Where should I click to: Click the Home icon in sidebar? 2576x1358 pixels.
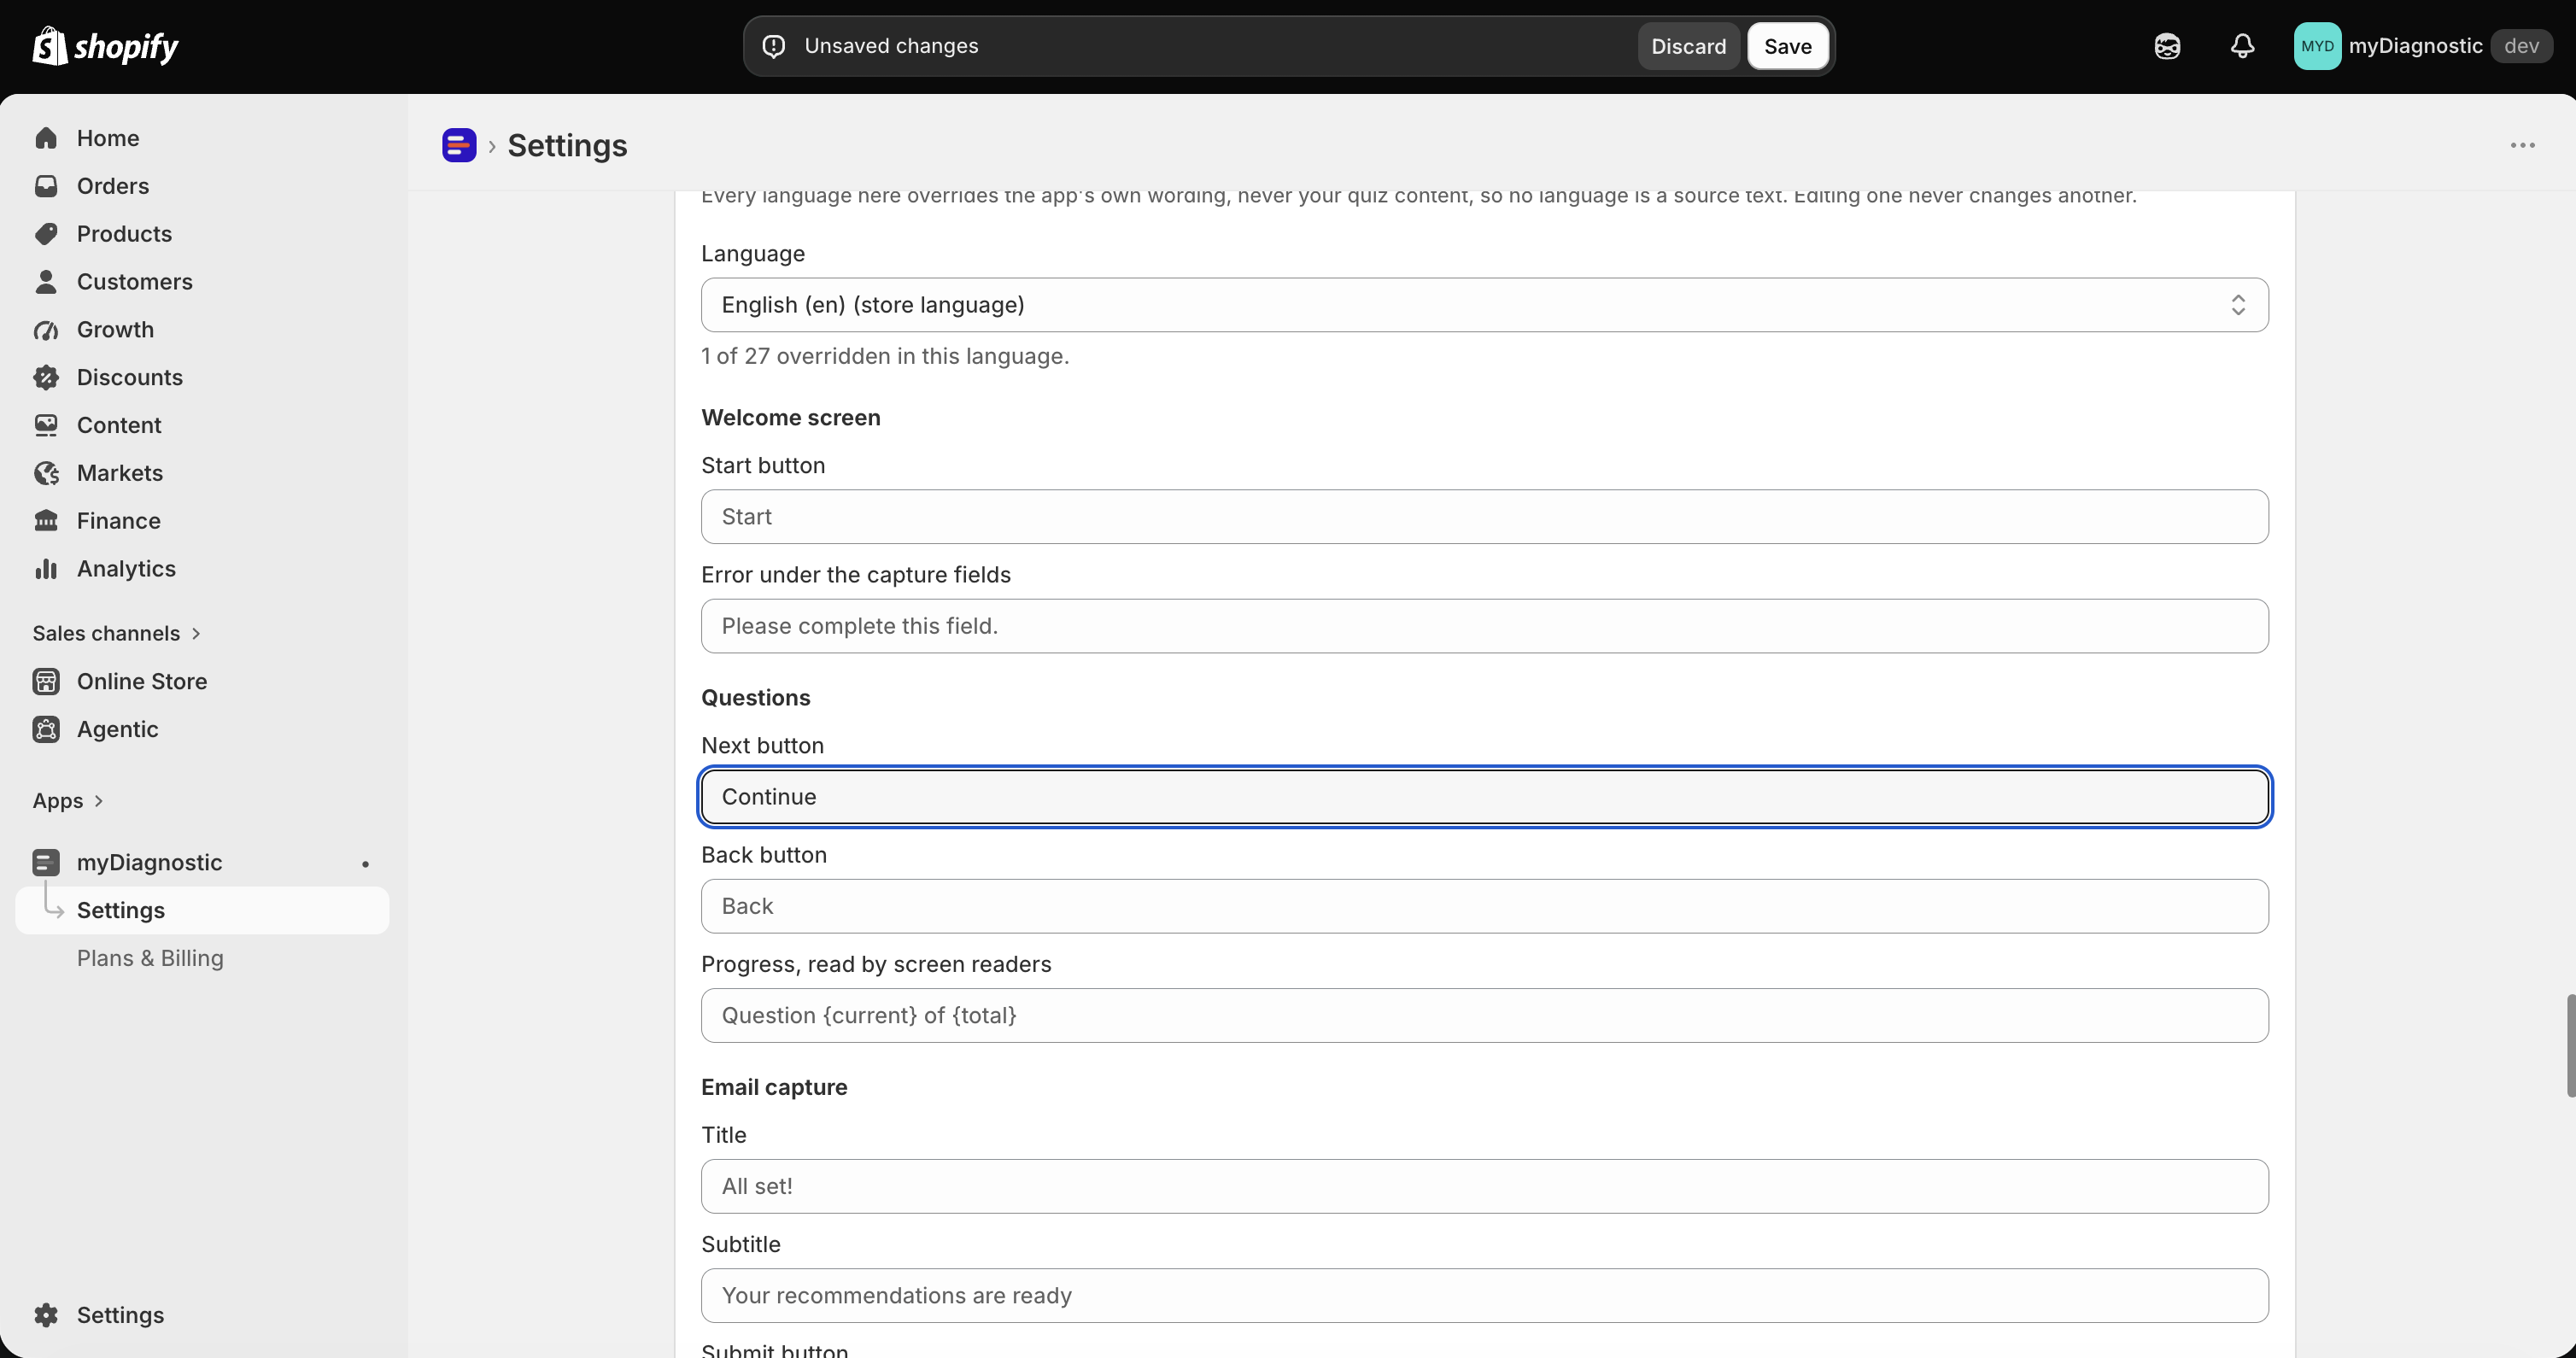[46, 138]
